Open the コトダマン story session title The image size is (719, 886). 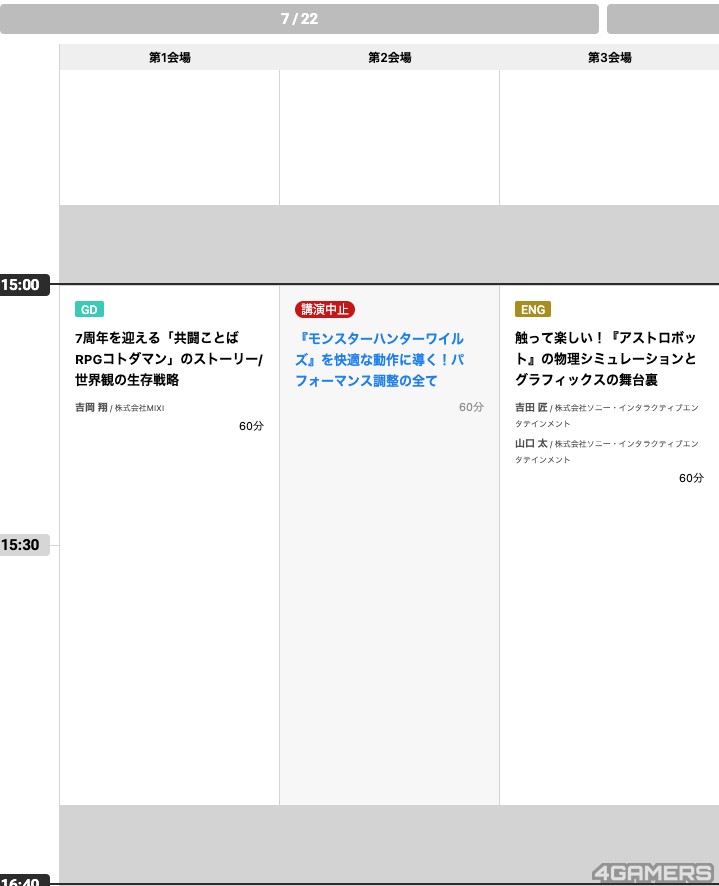(x=168, y=359)
